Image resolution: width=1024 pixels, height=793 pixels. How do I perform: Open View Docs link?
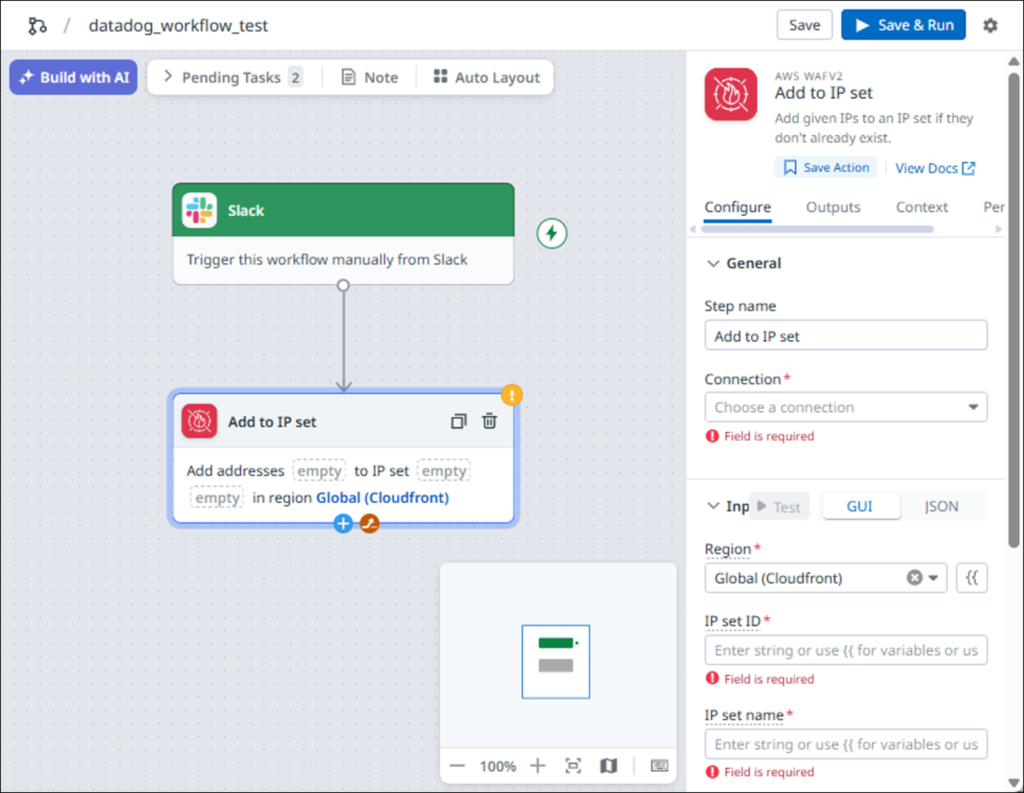point(935,169)
